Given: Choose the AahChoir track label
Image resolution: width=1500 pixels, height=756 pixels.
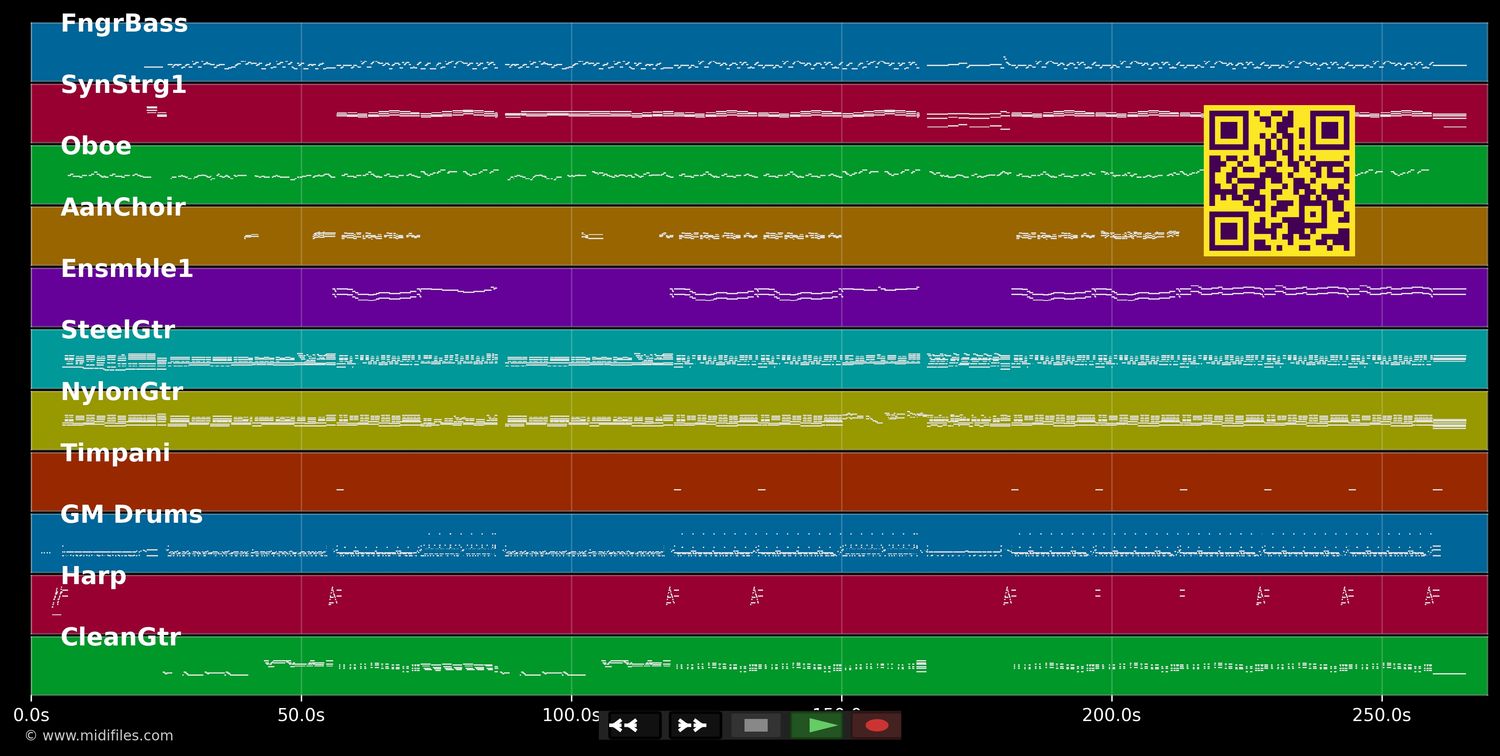Looking at the screenshot, I should pyautogui.click(x=123, y=208).
